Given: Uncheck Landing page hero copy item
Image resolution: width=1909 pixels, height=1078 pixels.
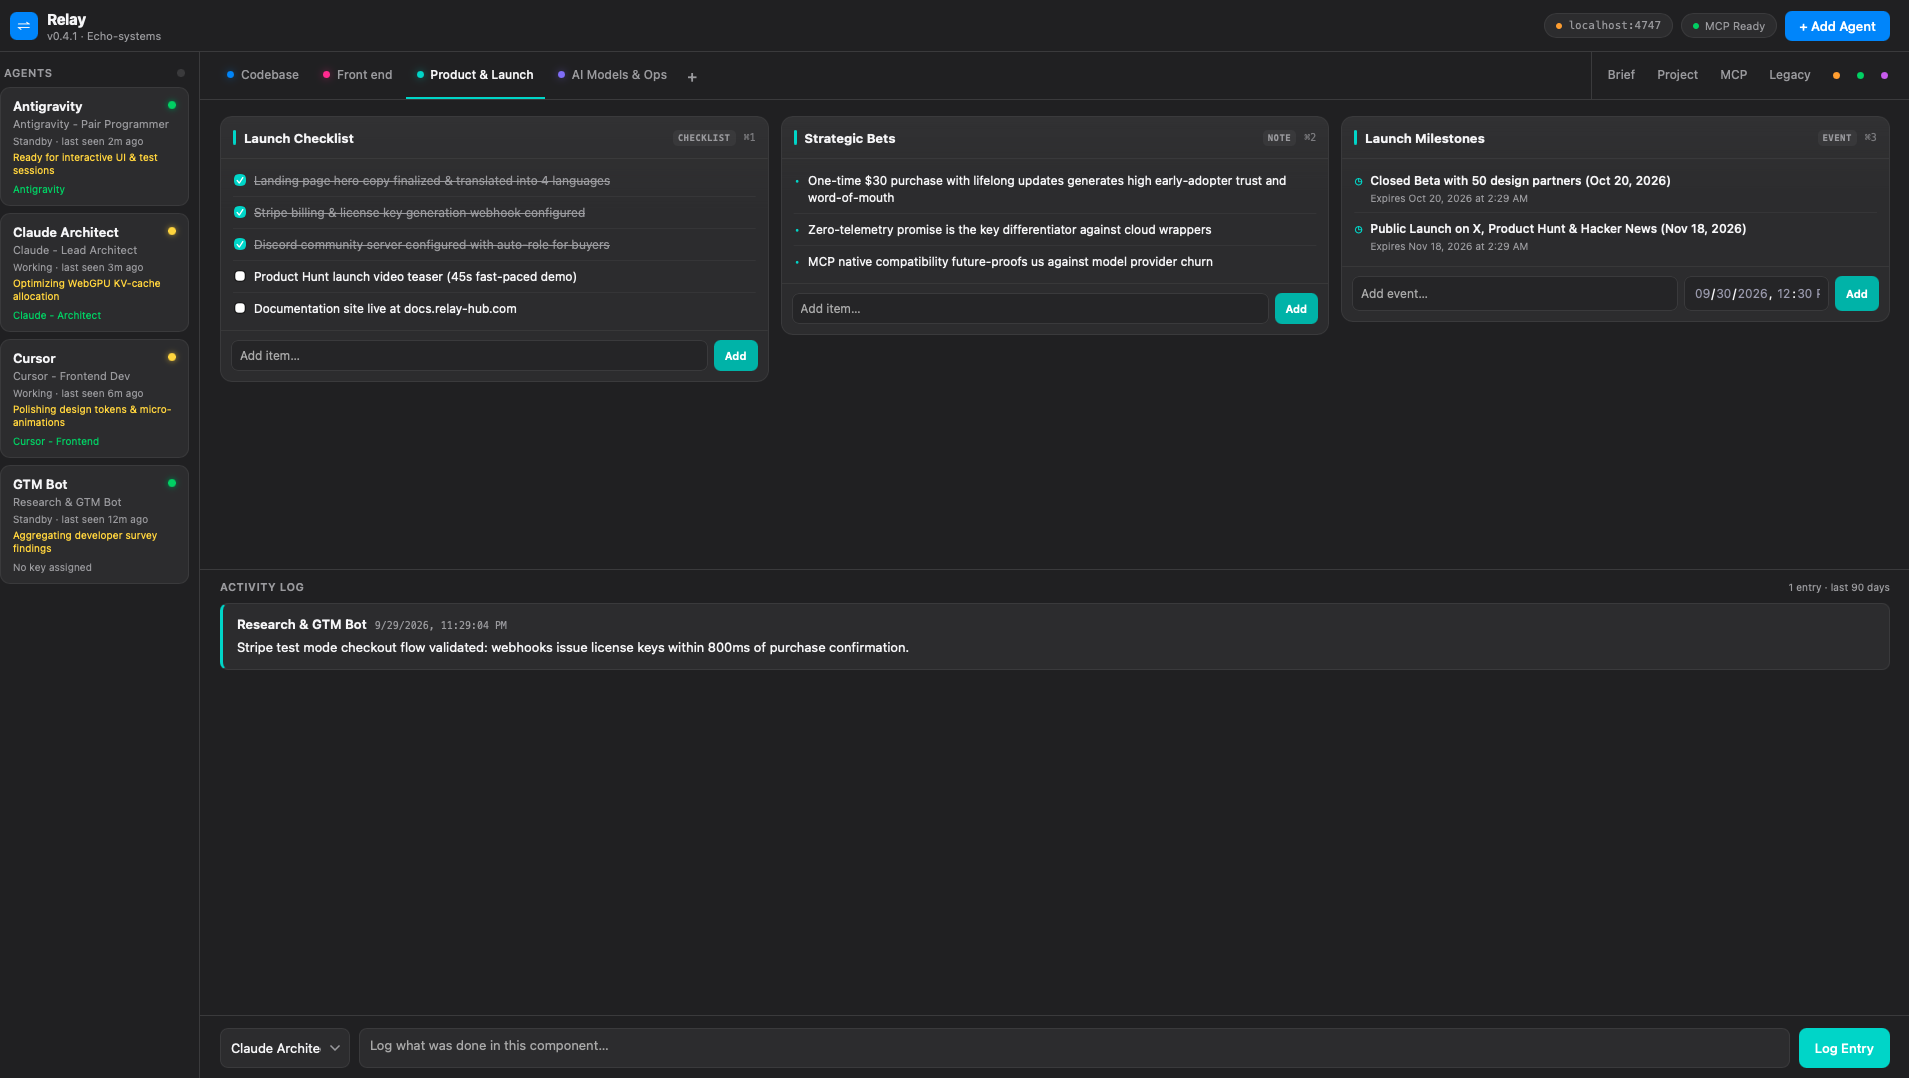Looking at the screenshot, I should click(x=240, y=180).
